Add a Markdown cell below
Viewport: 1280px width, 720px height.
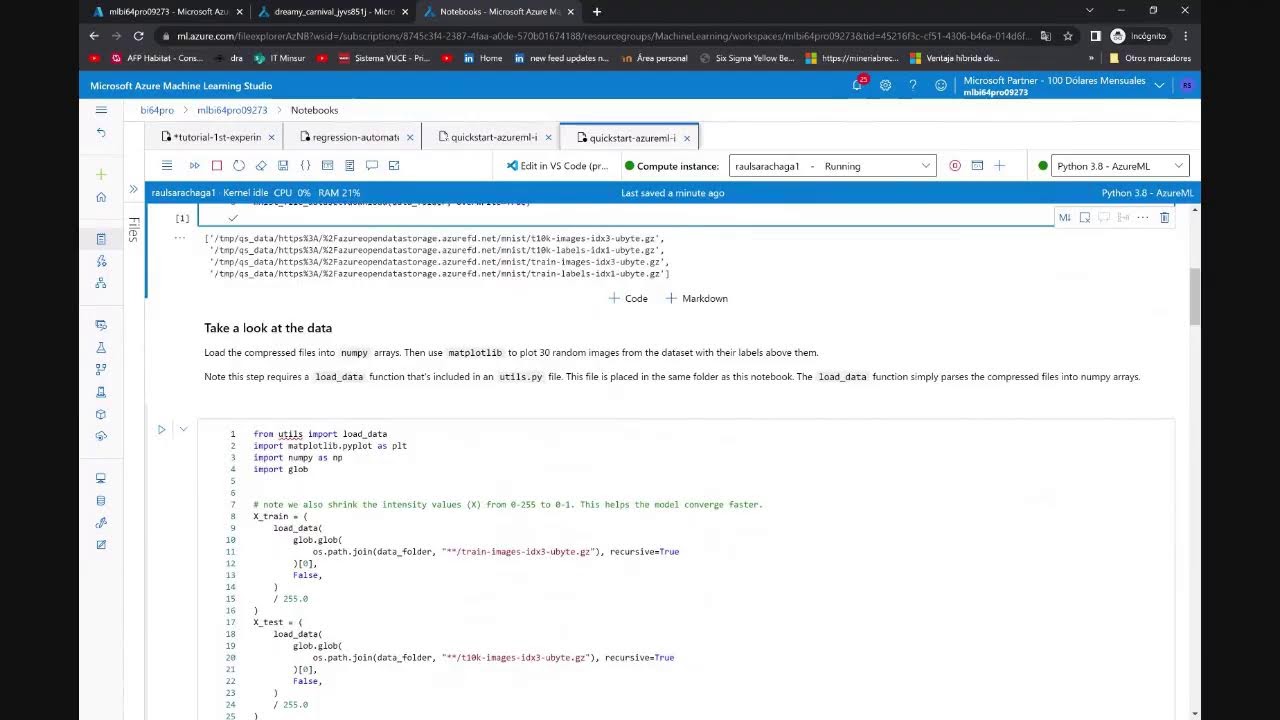coord(697,298)
